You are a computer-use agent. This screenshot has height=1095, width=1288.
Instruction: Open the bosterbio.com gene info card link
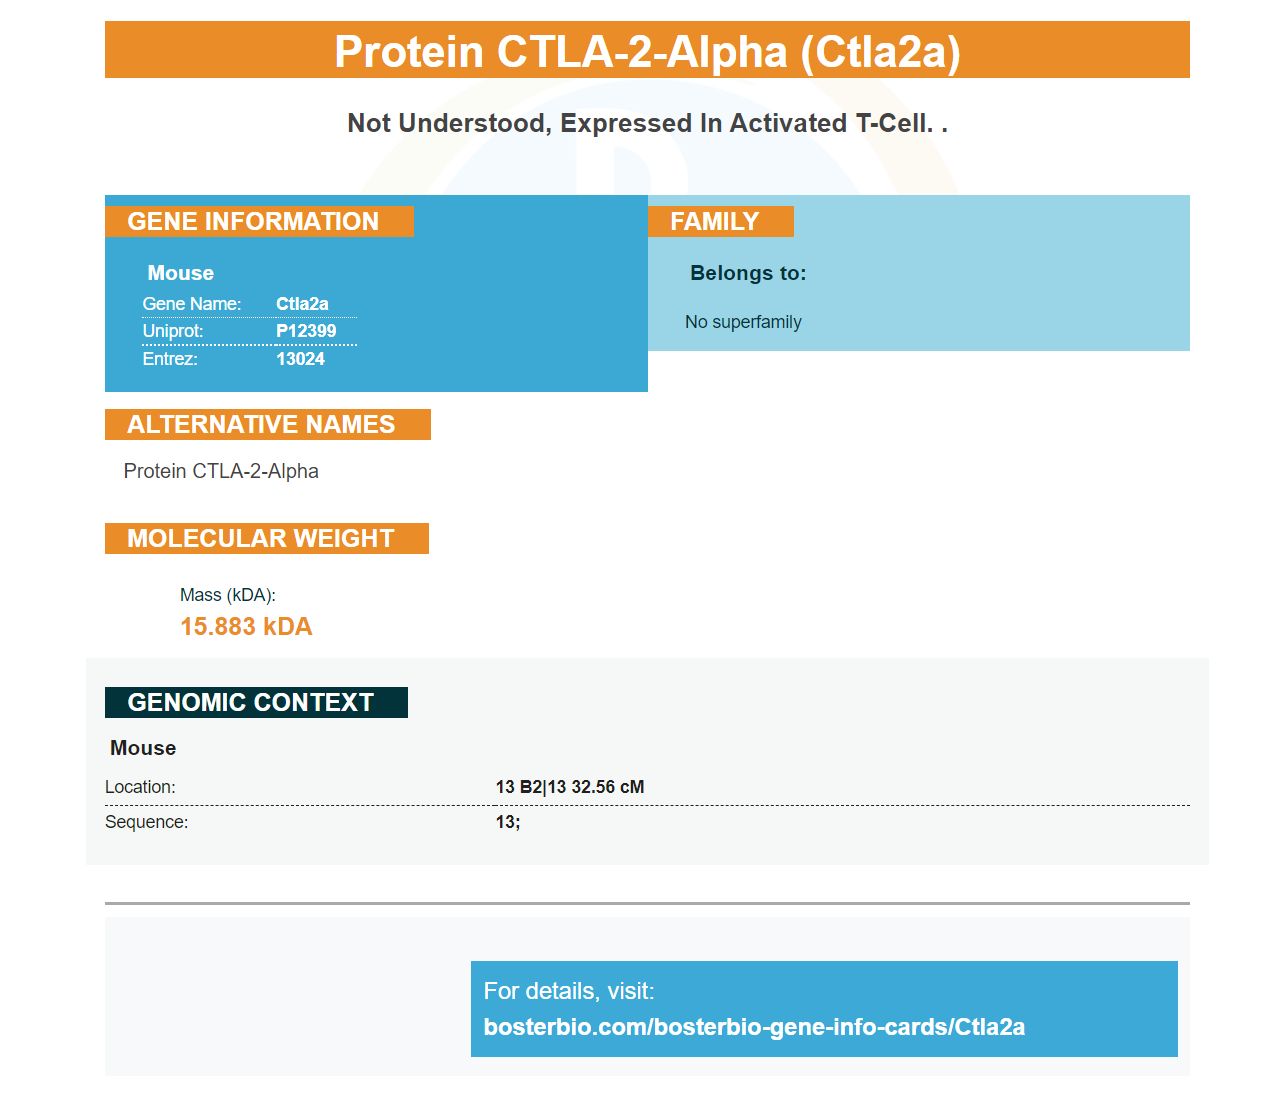[754, 1027]
